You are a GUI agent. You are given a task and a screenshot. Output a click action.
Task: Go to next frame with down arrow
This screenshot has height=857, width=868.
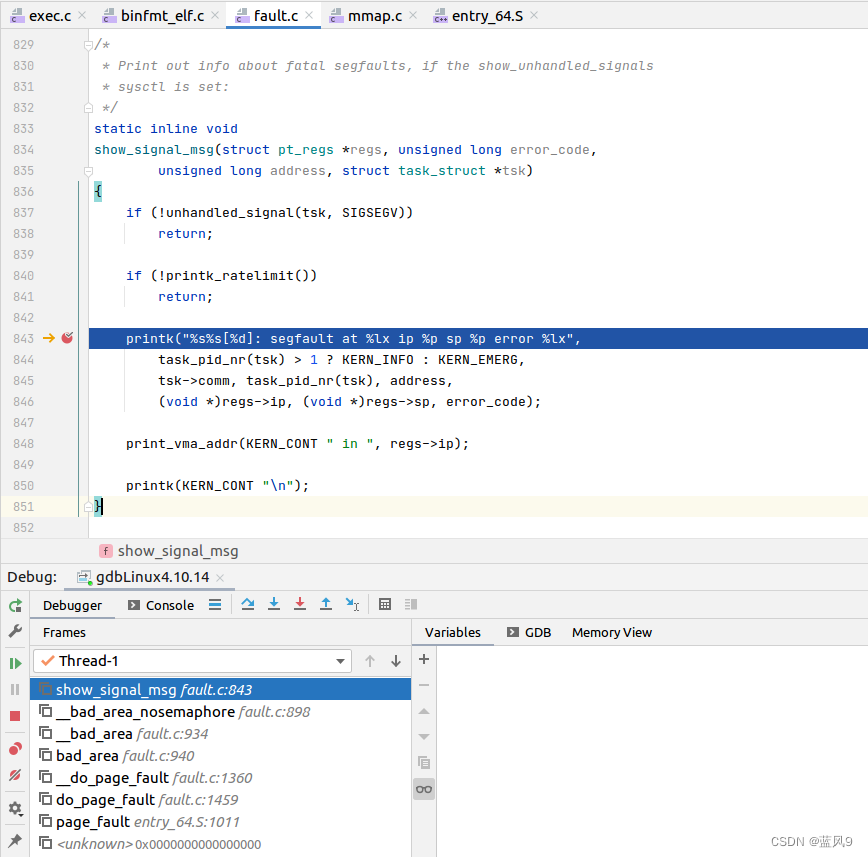[x=396, y=661]
